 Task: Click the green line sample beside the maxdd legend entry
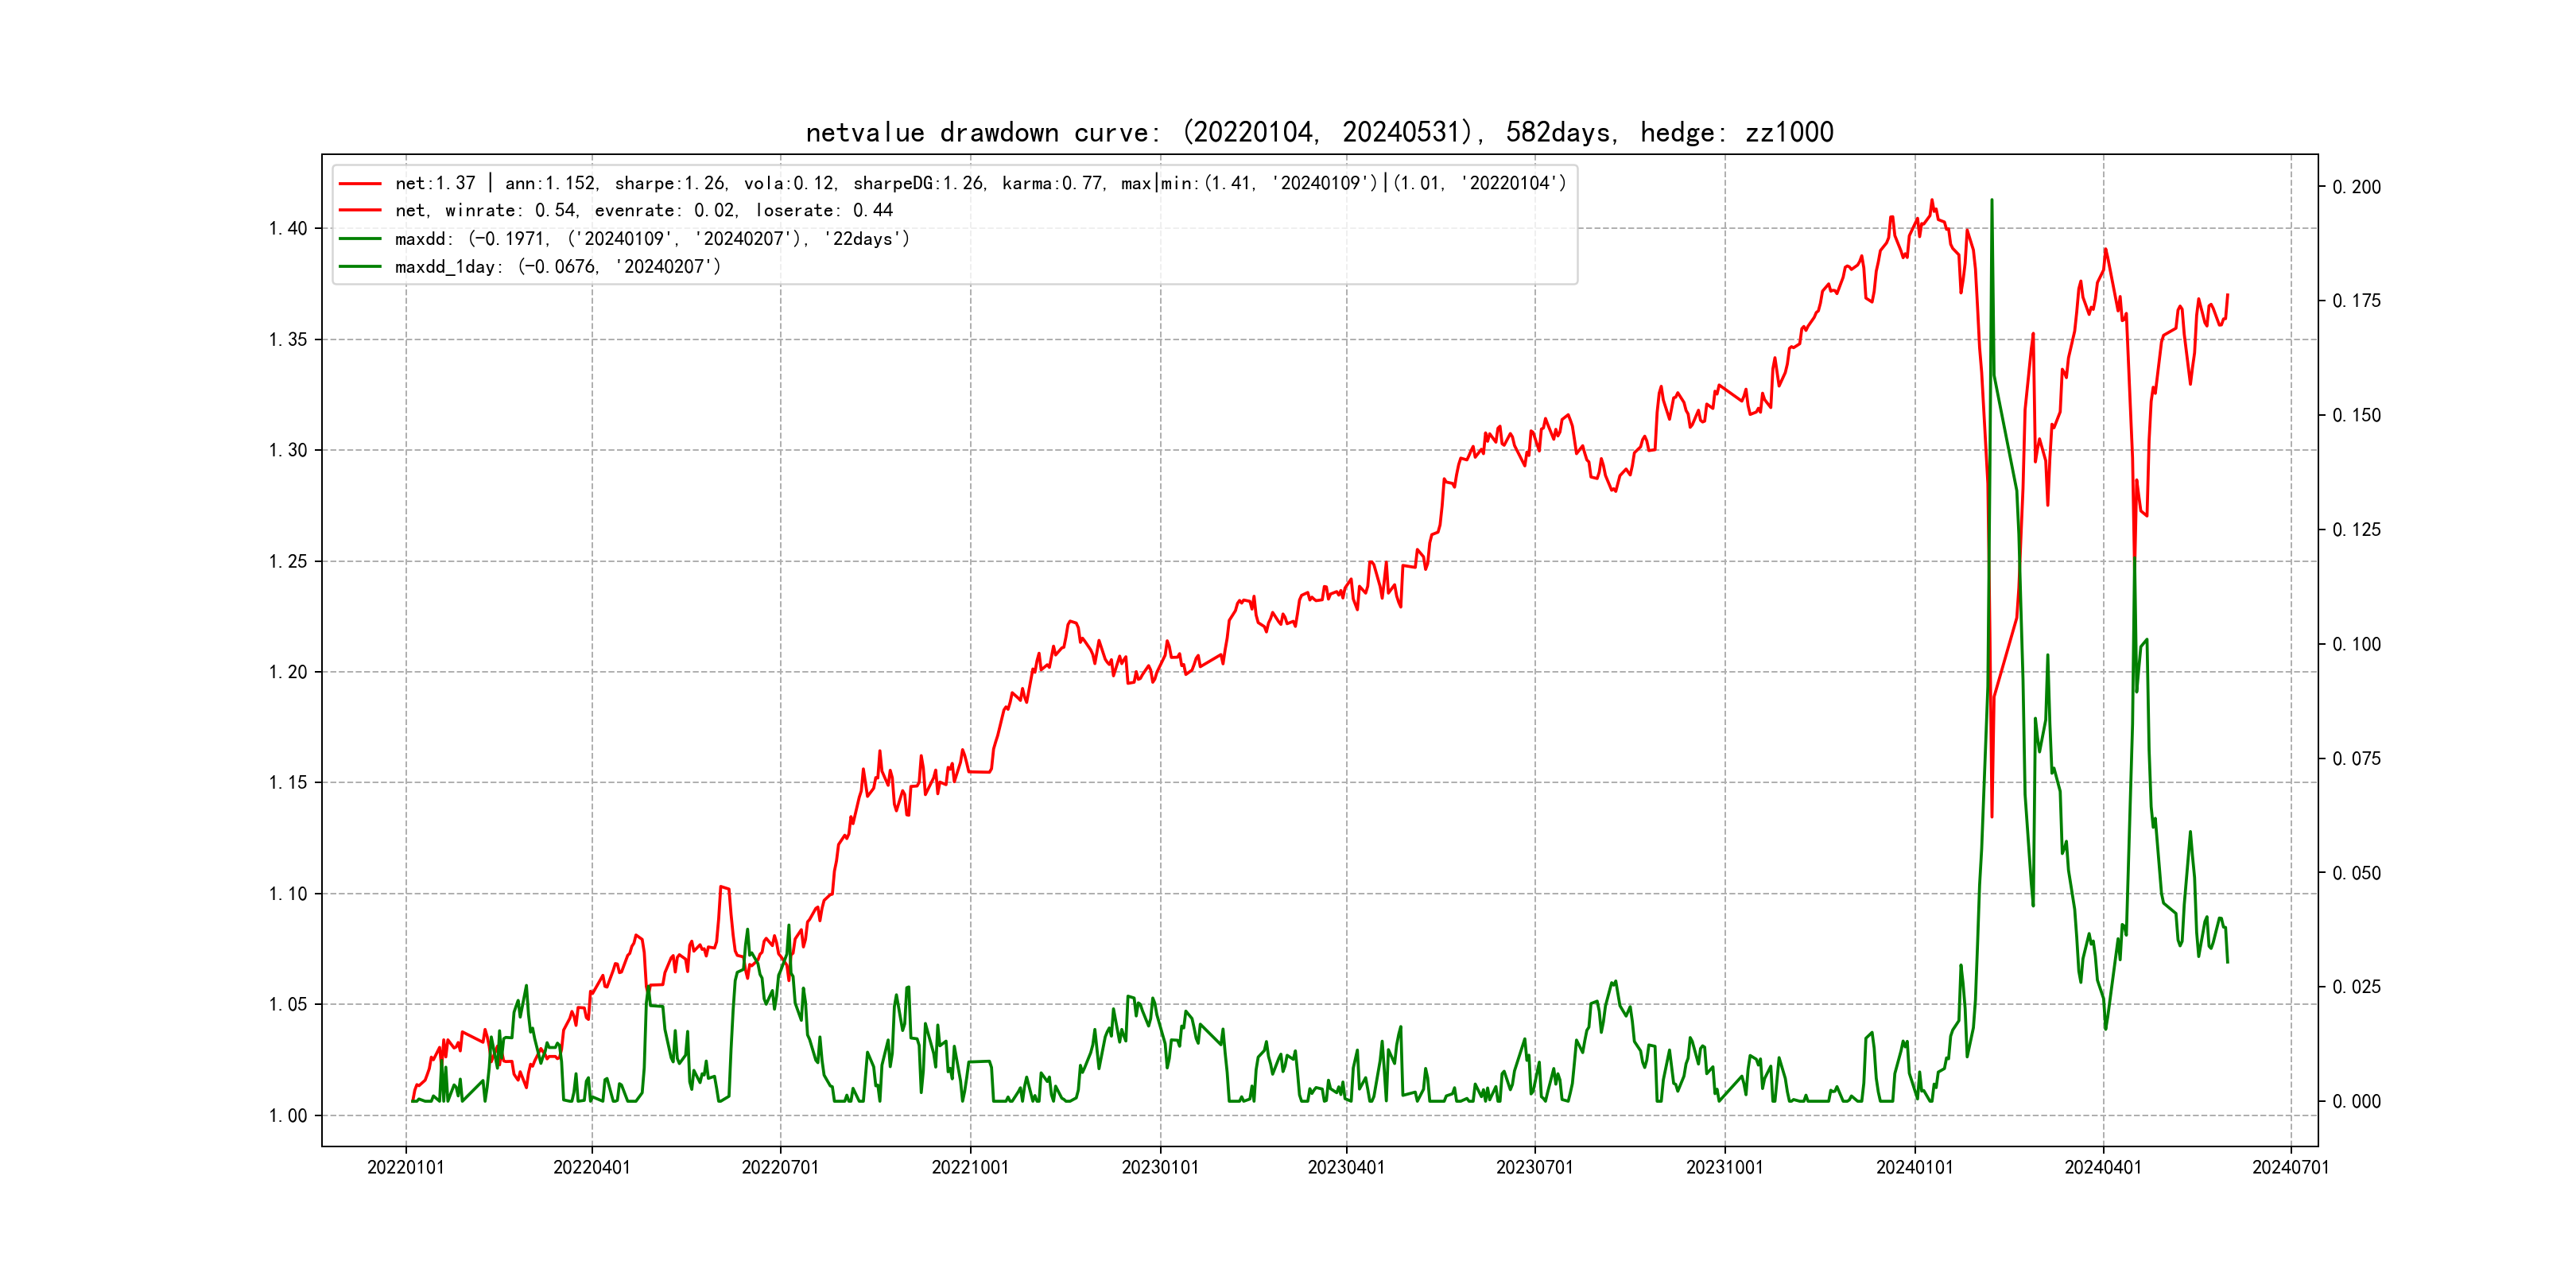tap(360, 239)
